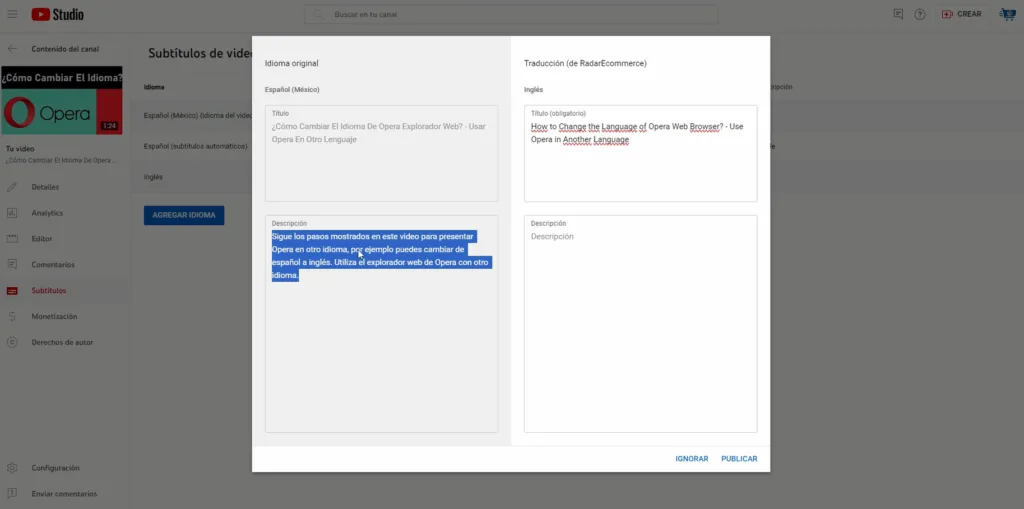
Task: Open the Opera video thumbnail
Action: click(x=61, y=100)
